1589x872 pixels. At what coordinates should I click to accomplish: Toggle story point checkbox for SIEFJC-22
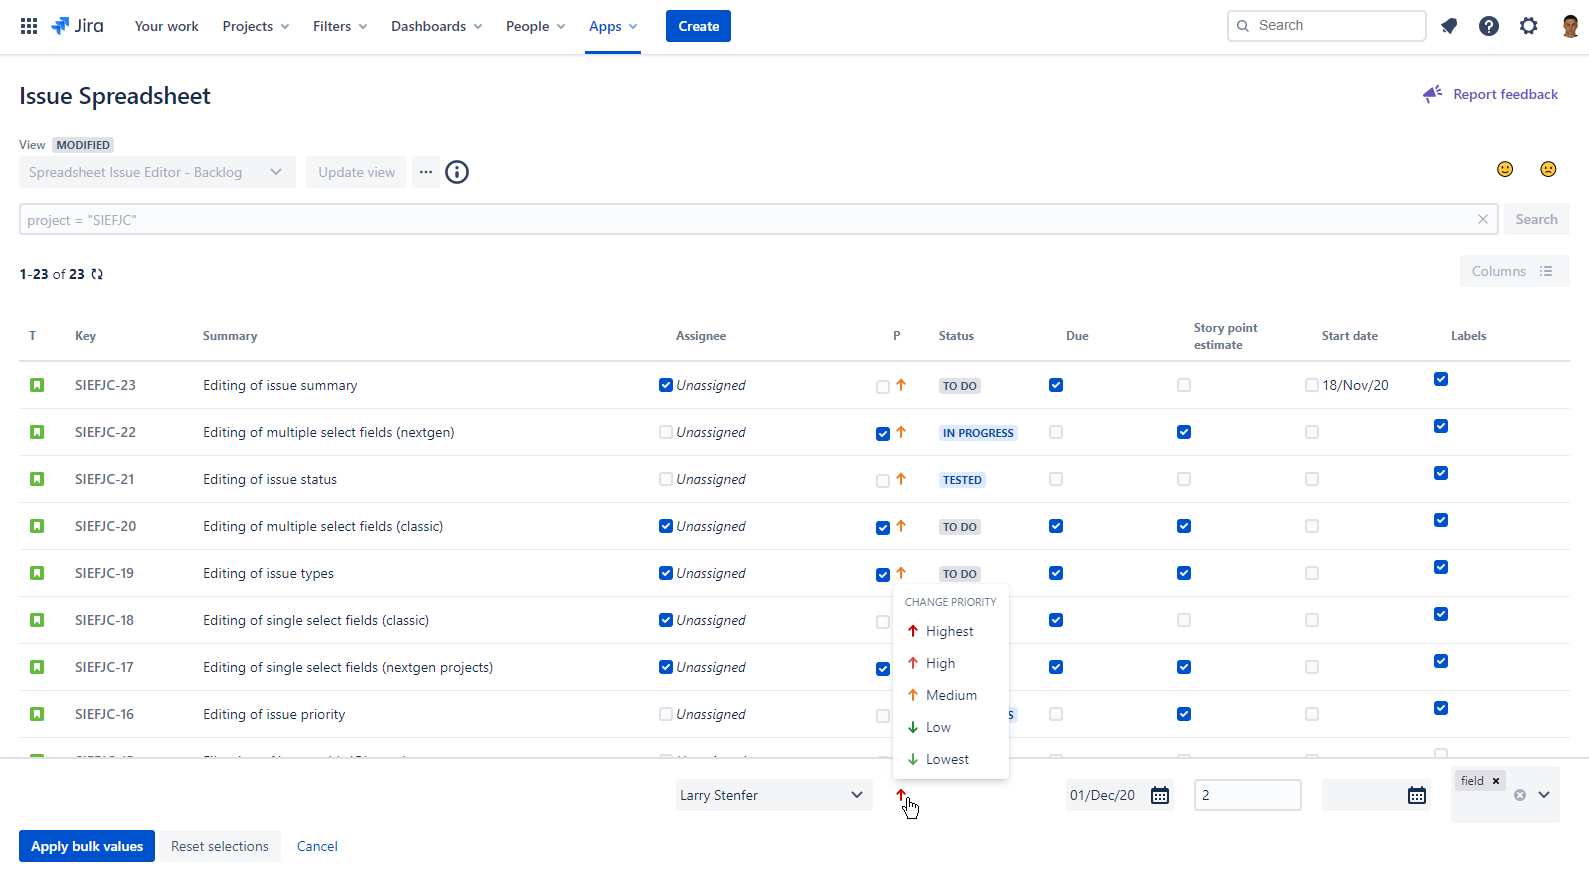[1184, 432]
